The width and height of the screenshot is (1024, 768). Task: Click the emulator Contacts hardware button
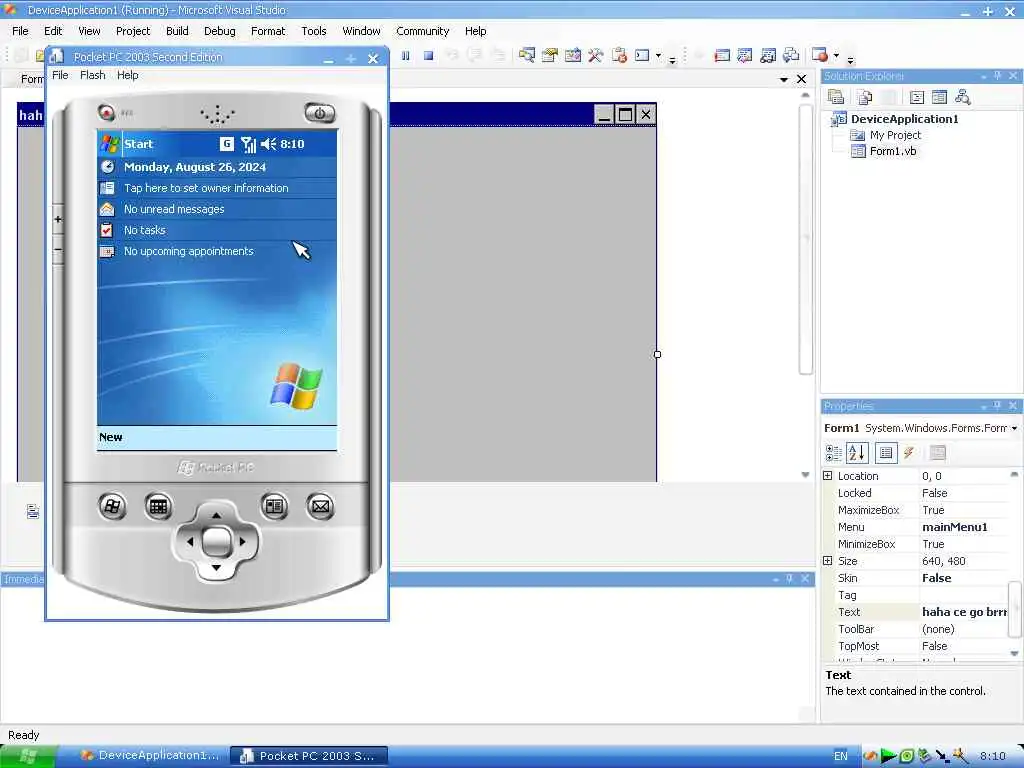tap(274, 506)
